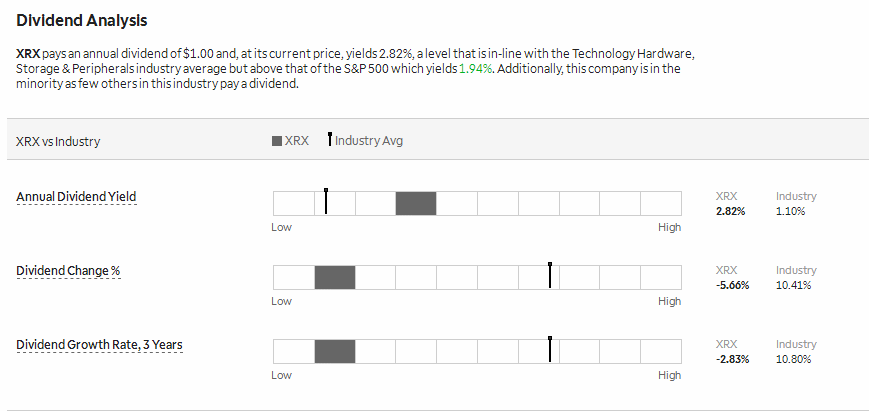Click the industry marker on Dividend Growth Rate bar
Screen dimensions: 869x411
tap(550, 349)
